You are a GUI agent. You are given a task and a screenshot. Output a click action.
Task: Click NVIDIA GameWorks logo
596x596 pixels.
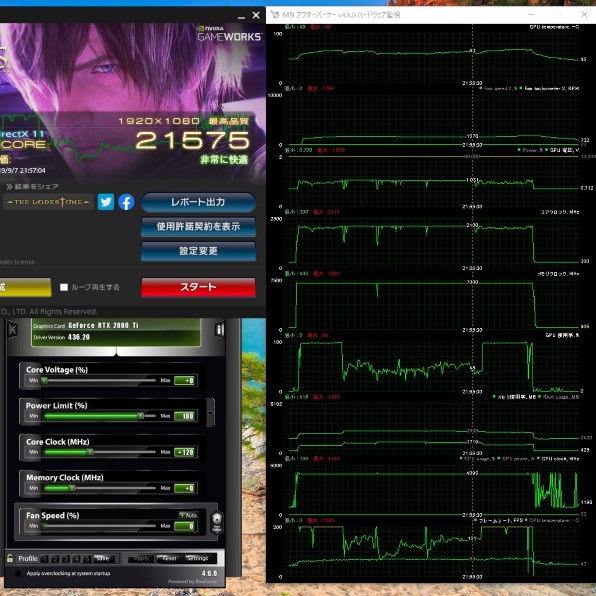229,34
